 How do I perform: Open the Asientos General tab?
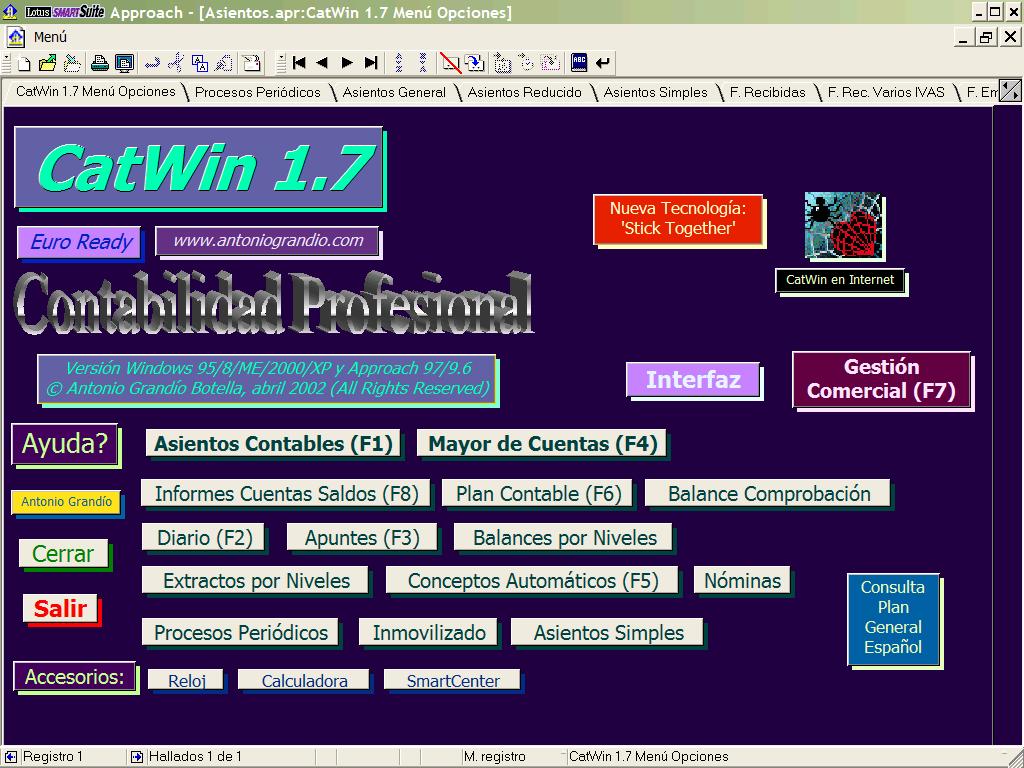tap(394, 92)
